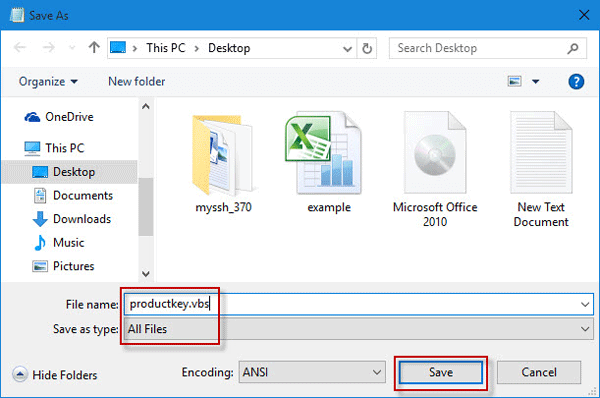
Task: Create a New folder
Action: pos(137,82)
